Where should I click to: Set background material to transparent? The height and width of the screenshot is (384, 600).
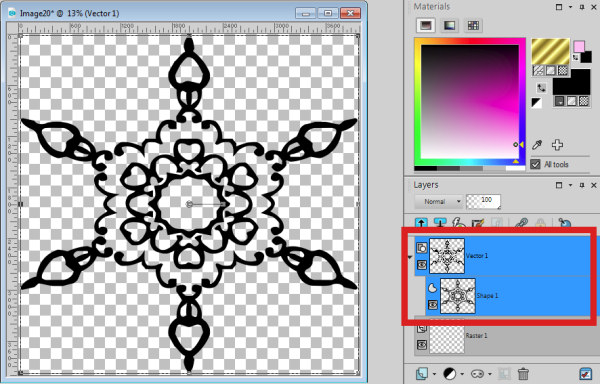point(584,101)
